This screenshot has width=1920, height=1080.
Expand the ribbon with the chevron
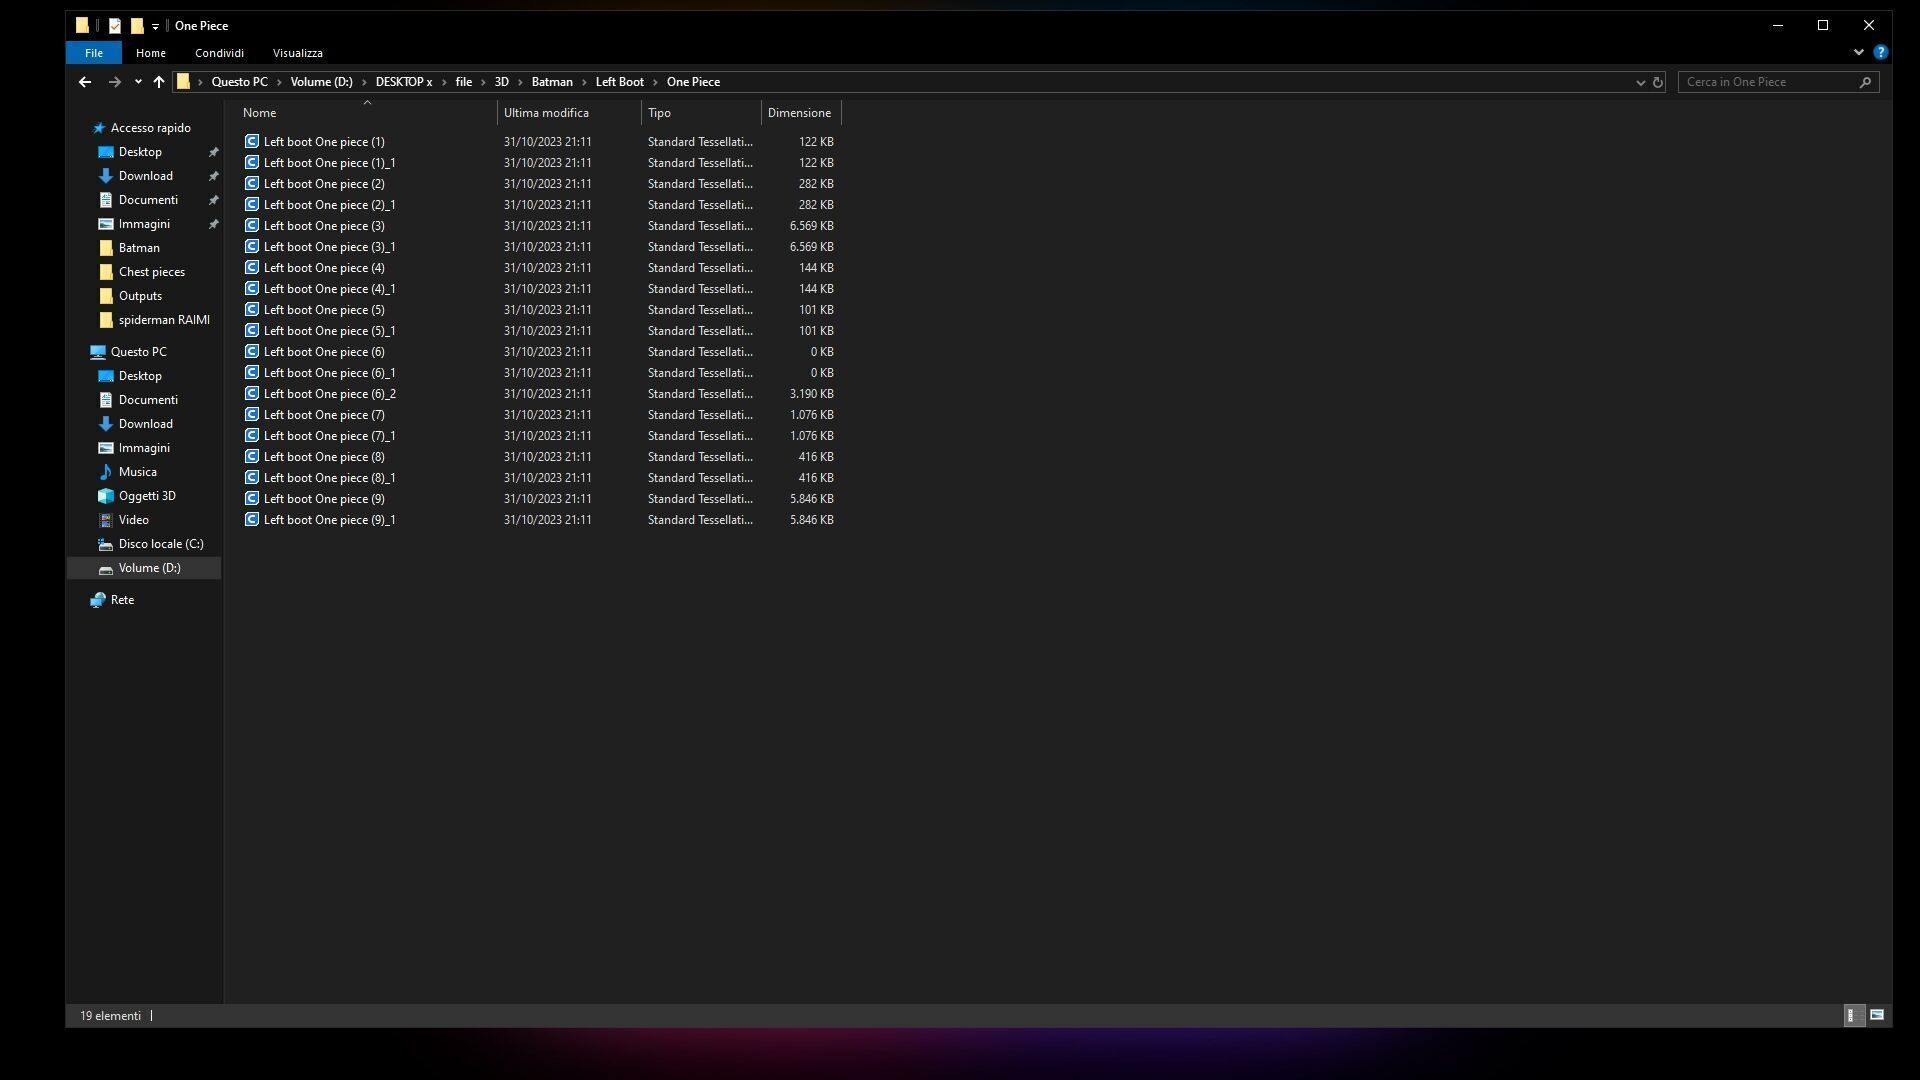pyautogui.click(x=1858, y=52)
